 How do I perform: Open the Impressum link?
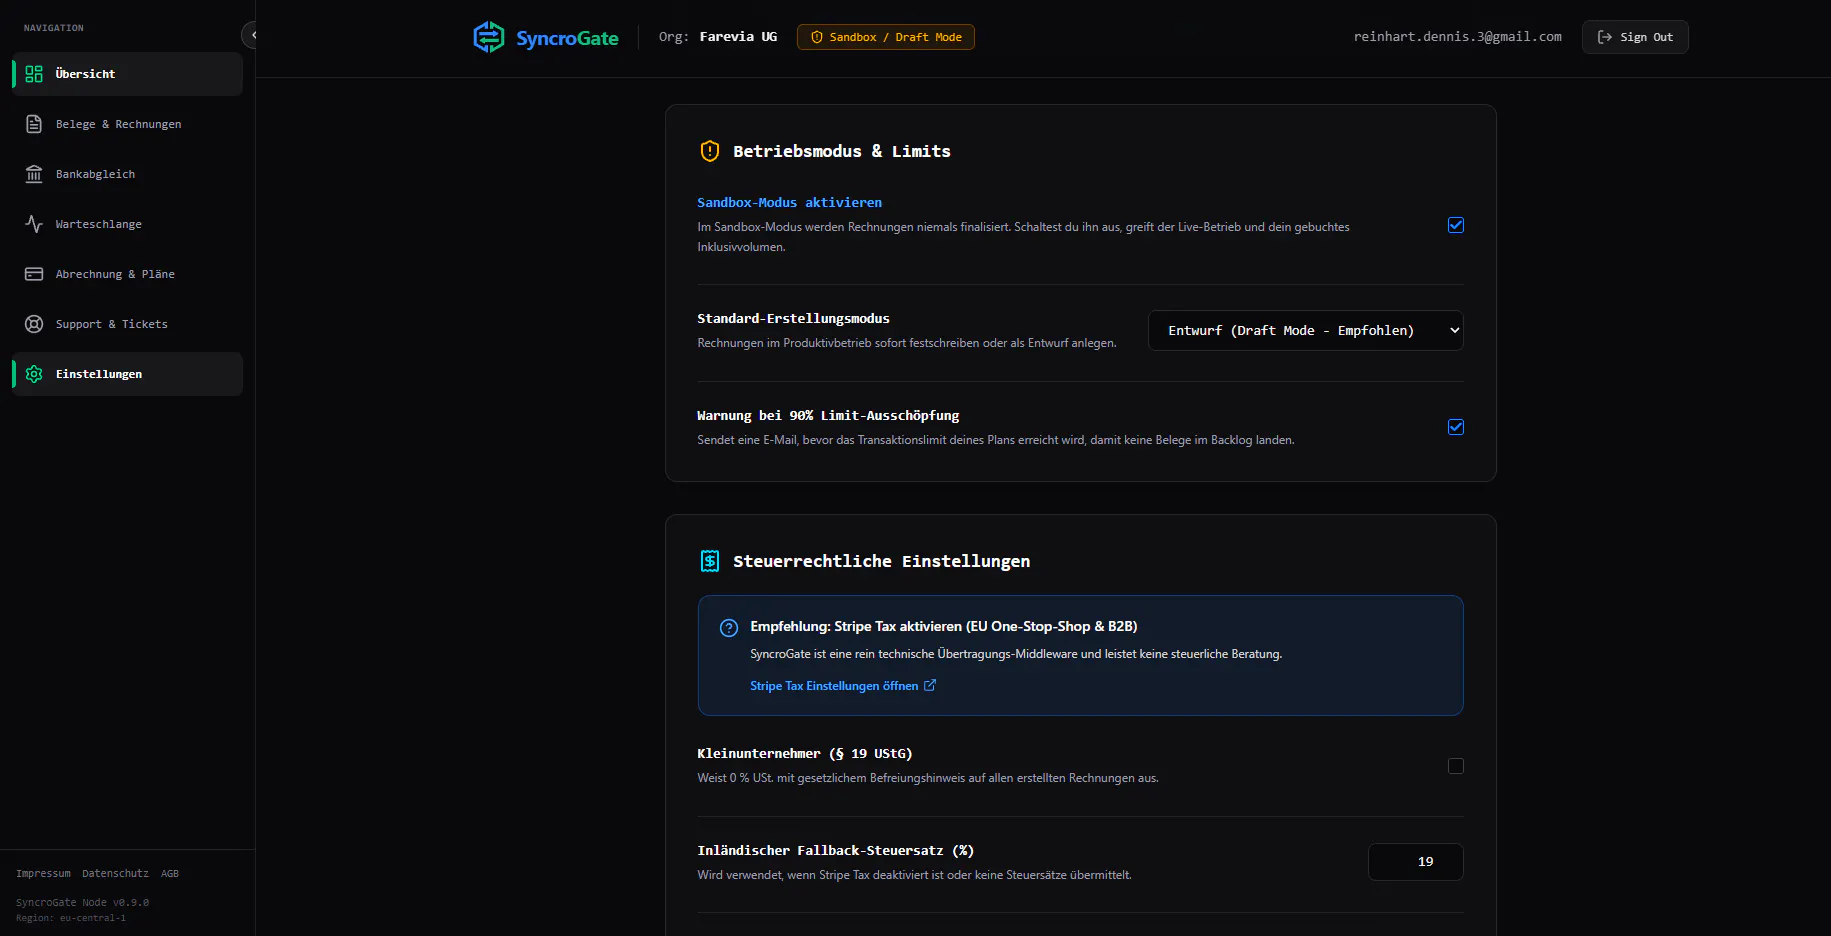tap(43, 874)
